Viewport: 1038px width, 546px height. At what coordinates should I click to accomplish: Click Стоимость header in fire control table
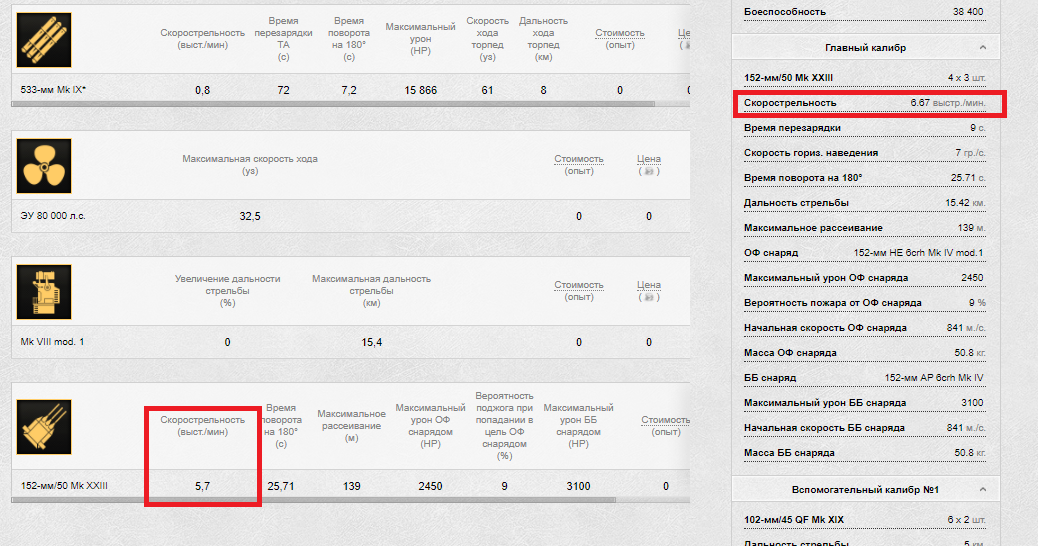click(579, 285)
